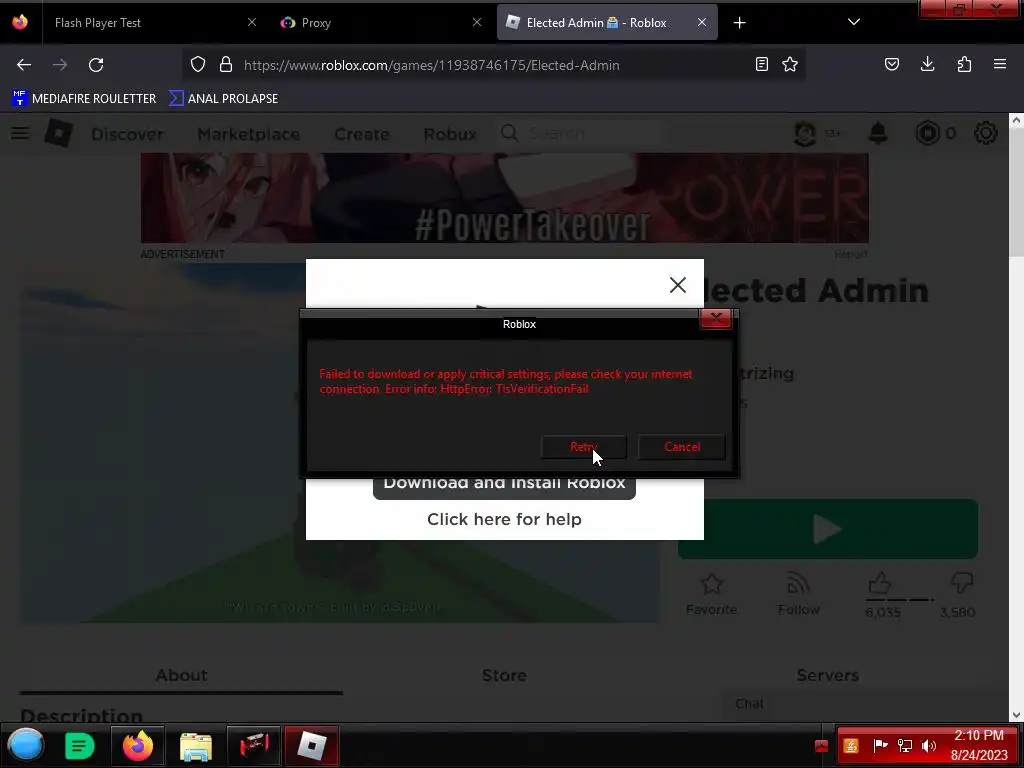Click Report next to the advertisement
1024x768 pixels.
pyautogui.click(x=850, y=254)
